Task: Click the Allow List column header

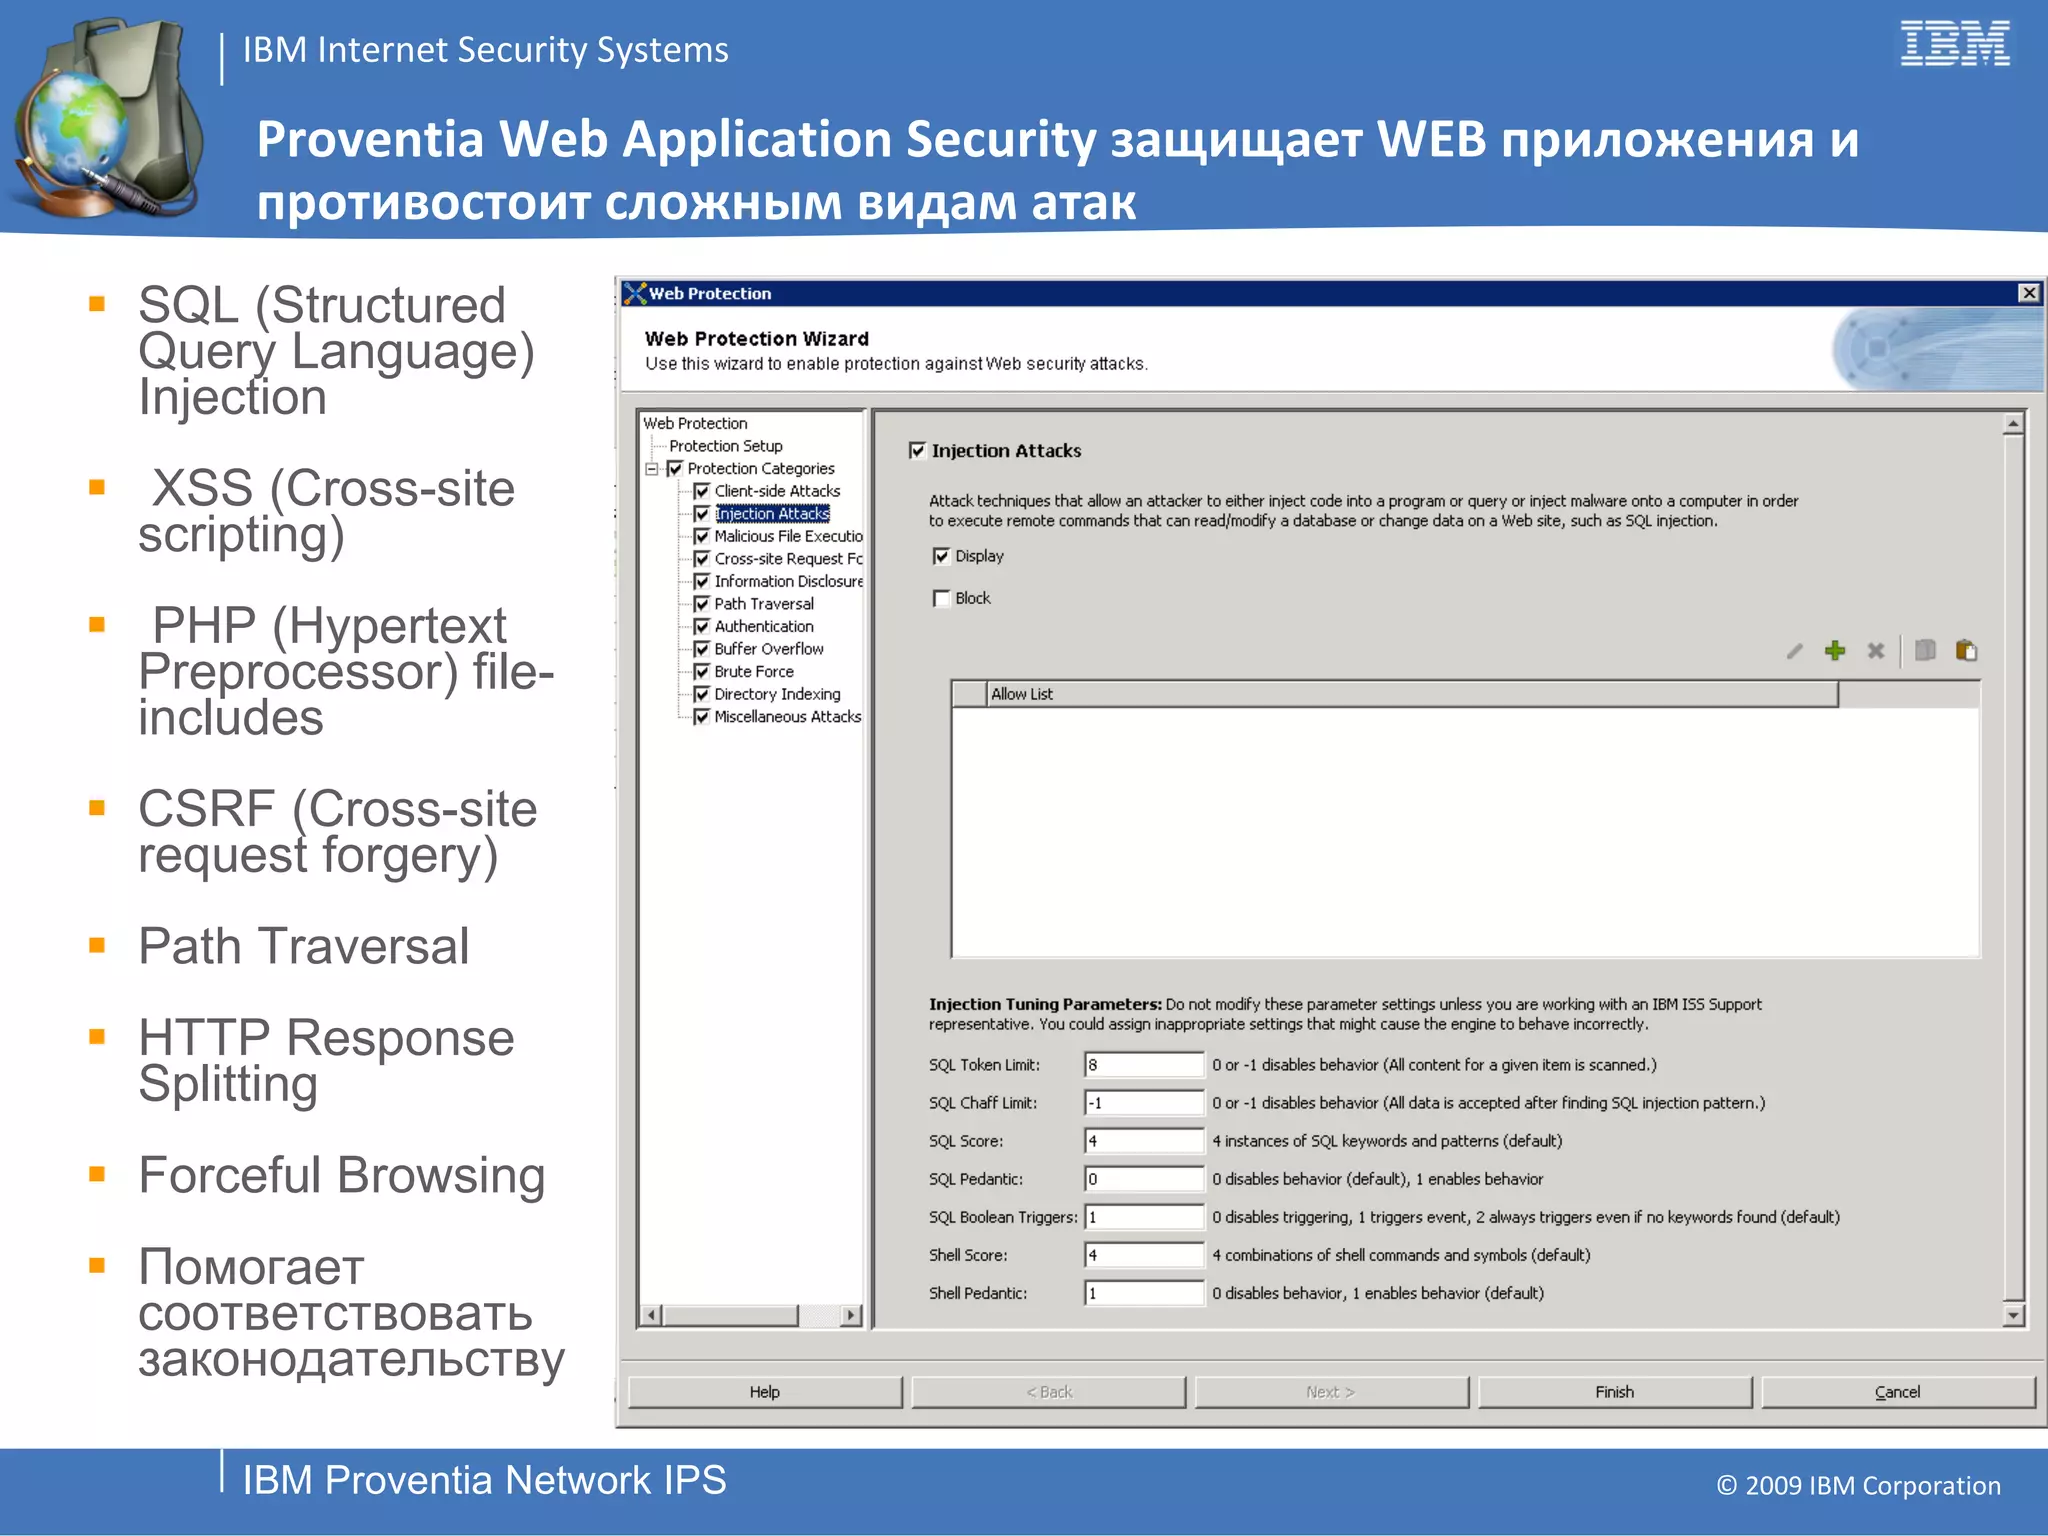Action: tap(1412, 694)
